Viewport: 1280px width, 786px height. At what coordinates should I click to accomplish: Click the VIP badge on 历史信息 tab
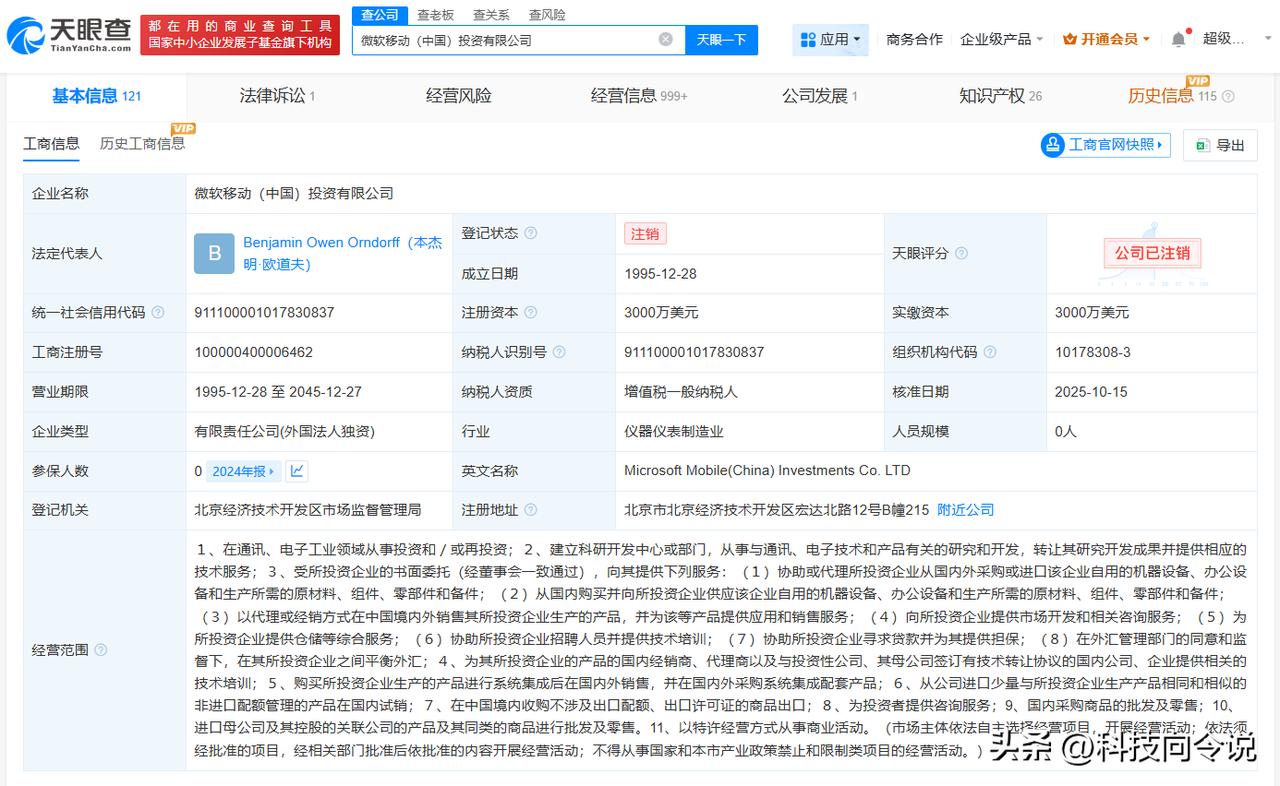(x=1196, y=79)
